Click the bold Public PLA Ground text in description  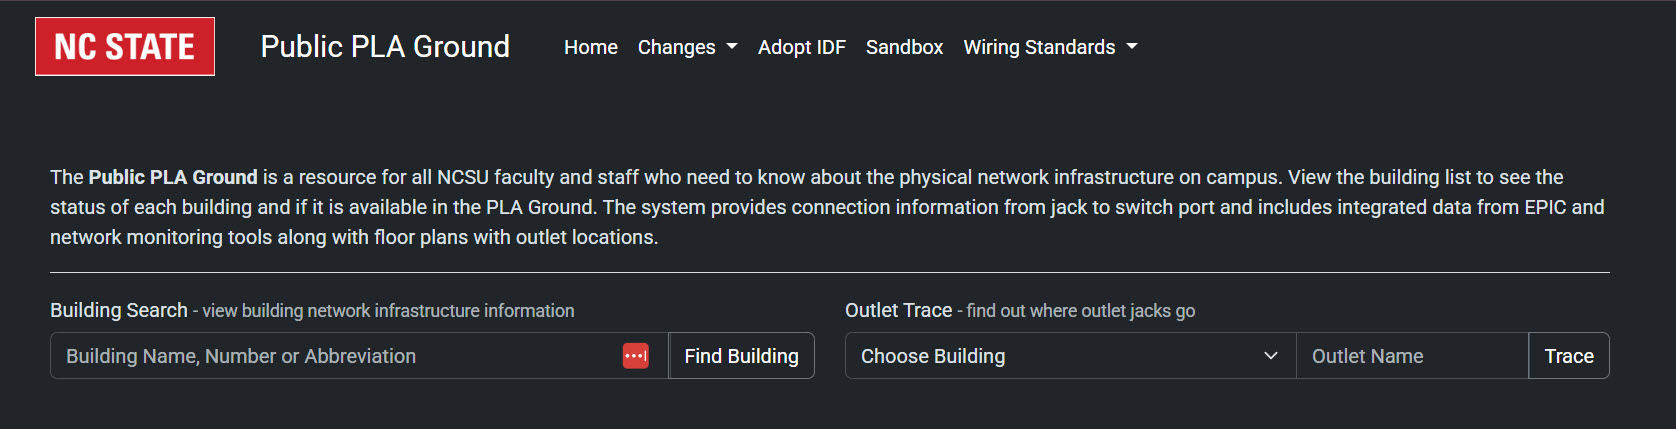point(173,177)
